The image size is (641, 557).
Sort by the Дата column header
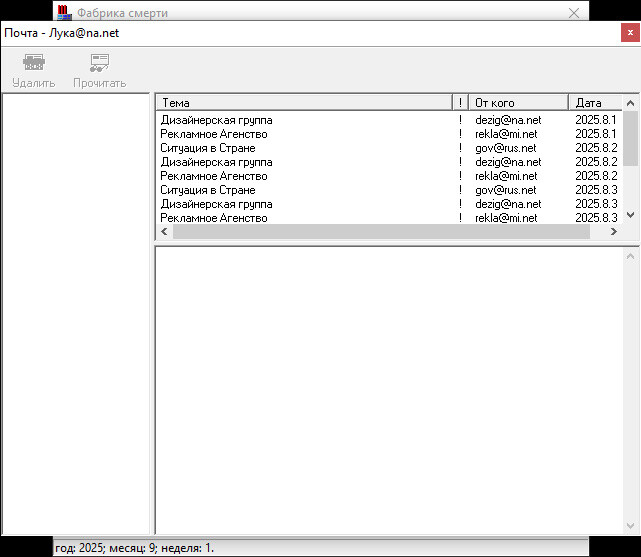(x=595, y=103)
